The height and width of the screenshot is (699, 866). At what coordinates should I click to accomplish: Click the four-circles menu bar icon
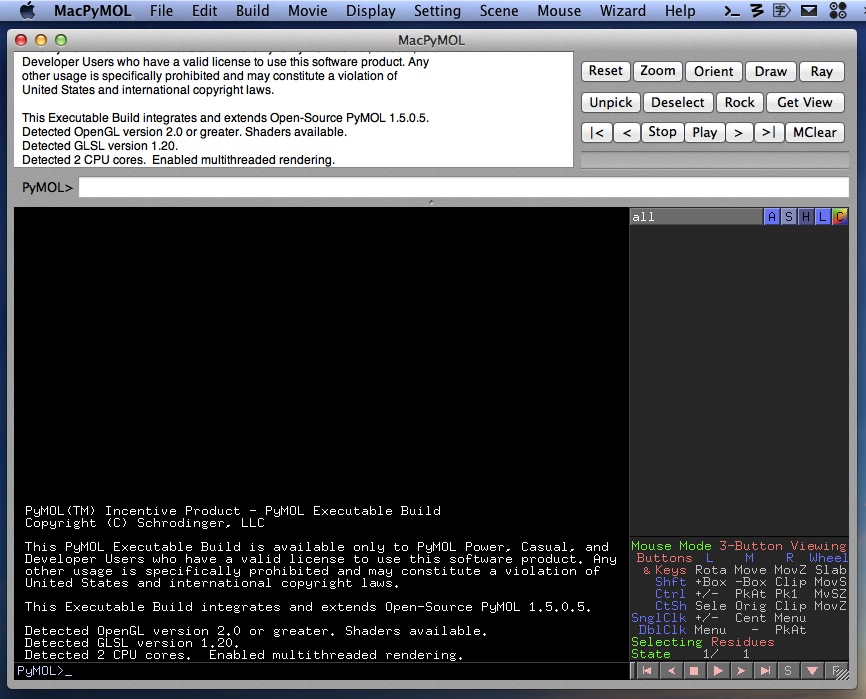pos(838,10)
